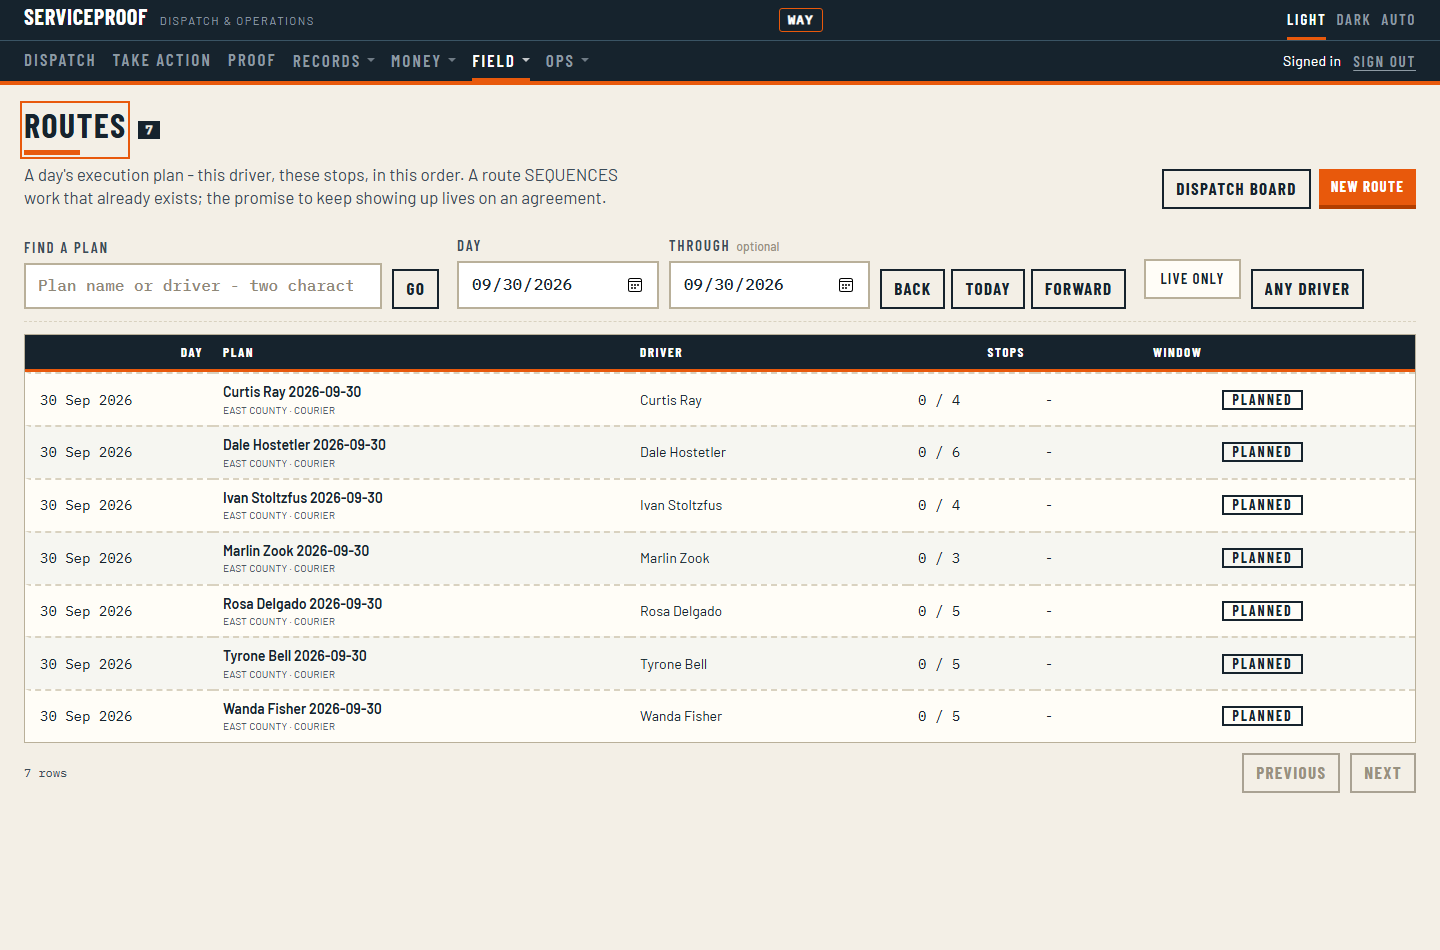The width and height of the screenshot is (1440, 950).
Task: Open plan Curtis Ray 2026-09-30
Action: coord(292,392)
